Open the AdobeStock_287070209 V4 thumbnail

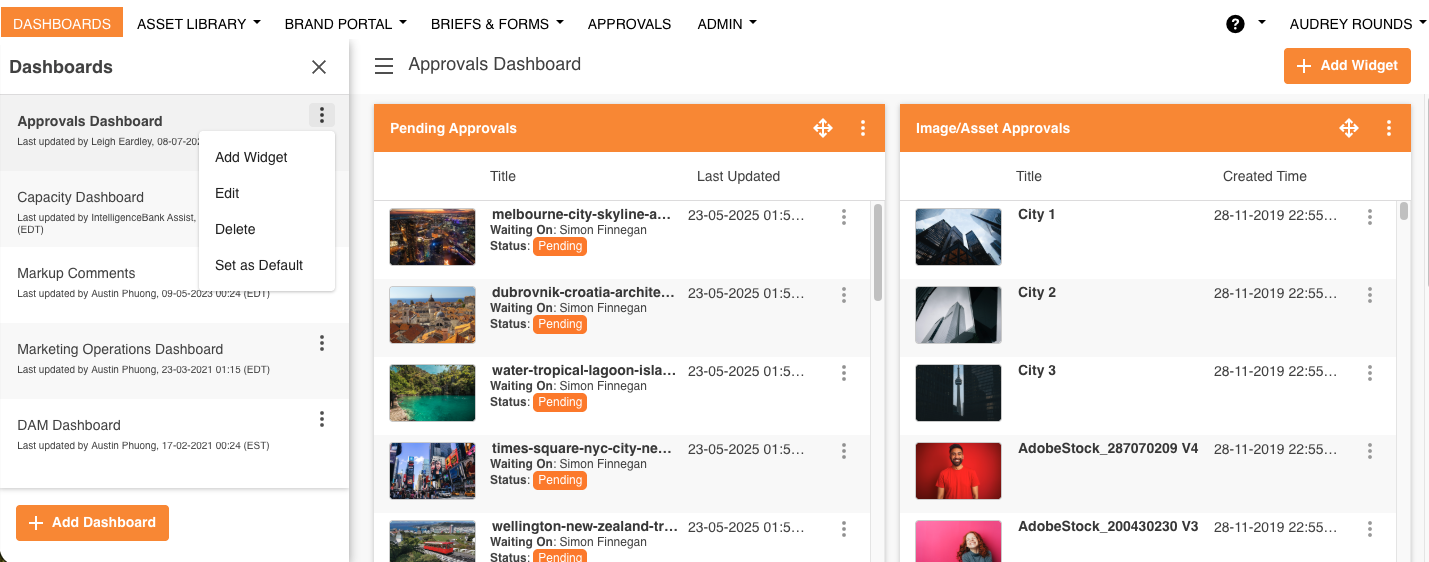958,470
